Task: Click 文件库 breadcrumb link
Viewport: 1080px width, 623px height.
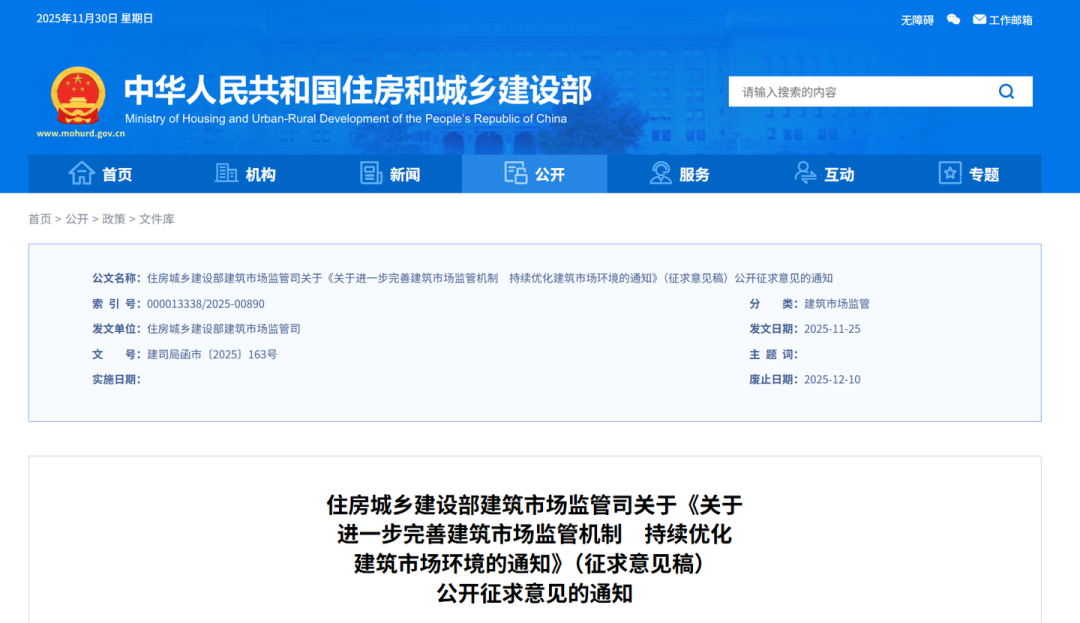Action: pos(156,219)
